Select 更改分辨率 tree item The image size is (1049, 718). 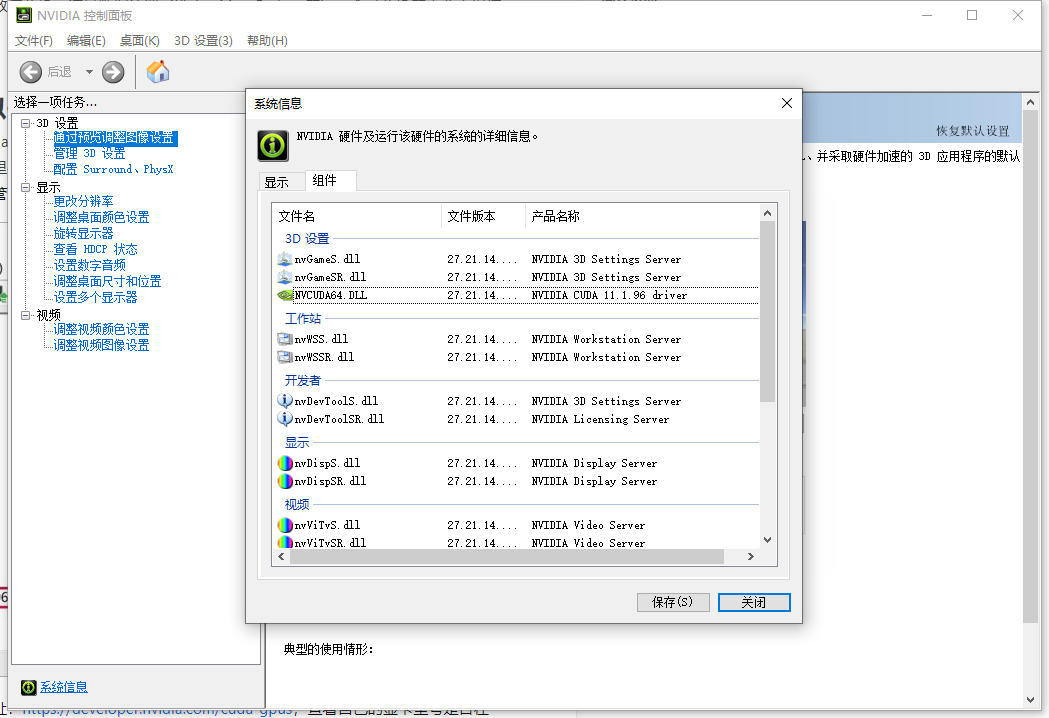83,201
